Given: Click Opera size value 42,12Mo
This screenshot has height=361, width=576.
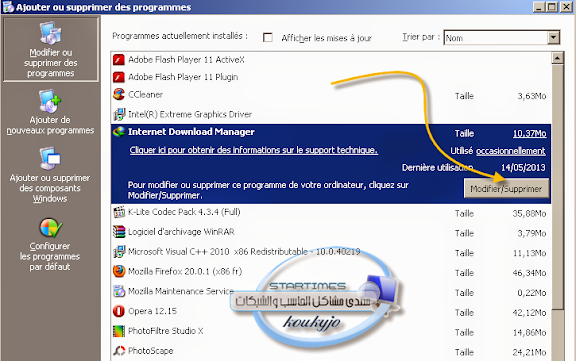Looking at the screenshot, I should (x=529, y=313).
